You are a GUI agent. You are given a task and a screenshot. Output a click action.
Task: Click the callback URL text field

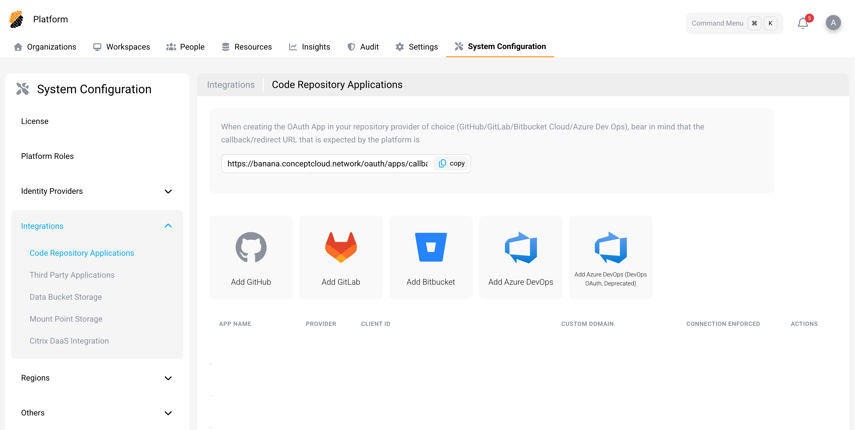pyautogui.click(x=327, y=163)
